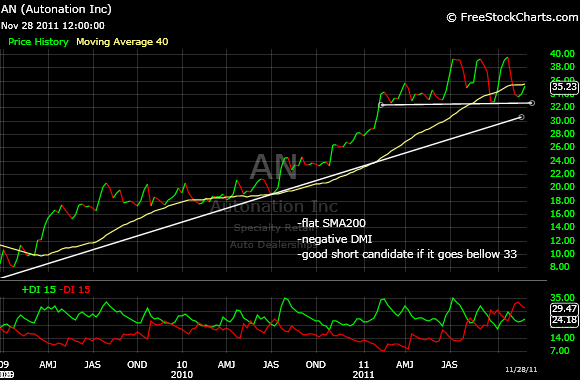Viewport: 580px width, 380px height.
Task: Select the 2010 year label on time axis
Action: (x=182, y=374)
